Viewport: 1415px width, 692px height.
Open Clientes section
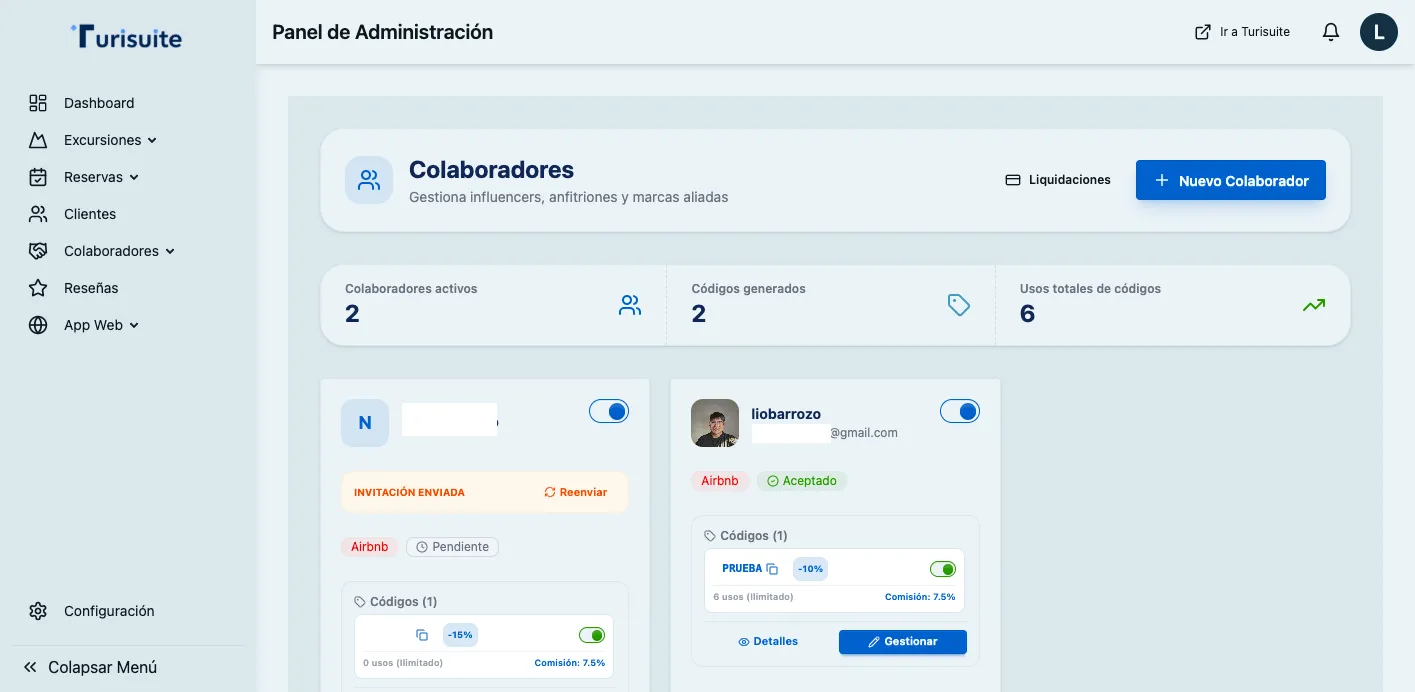click(x=90, y=214)
